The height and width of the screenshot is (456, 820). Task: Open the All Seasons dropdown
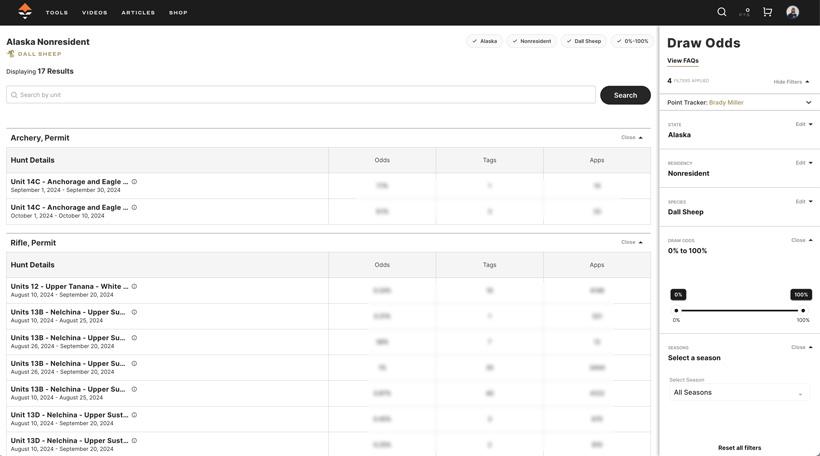point(739,393)
